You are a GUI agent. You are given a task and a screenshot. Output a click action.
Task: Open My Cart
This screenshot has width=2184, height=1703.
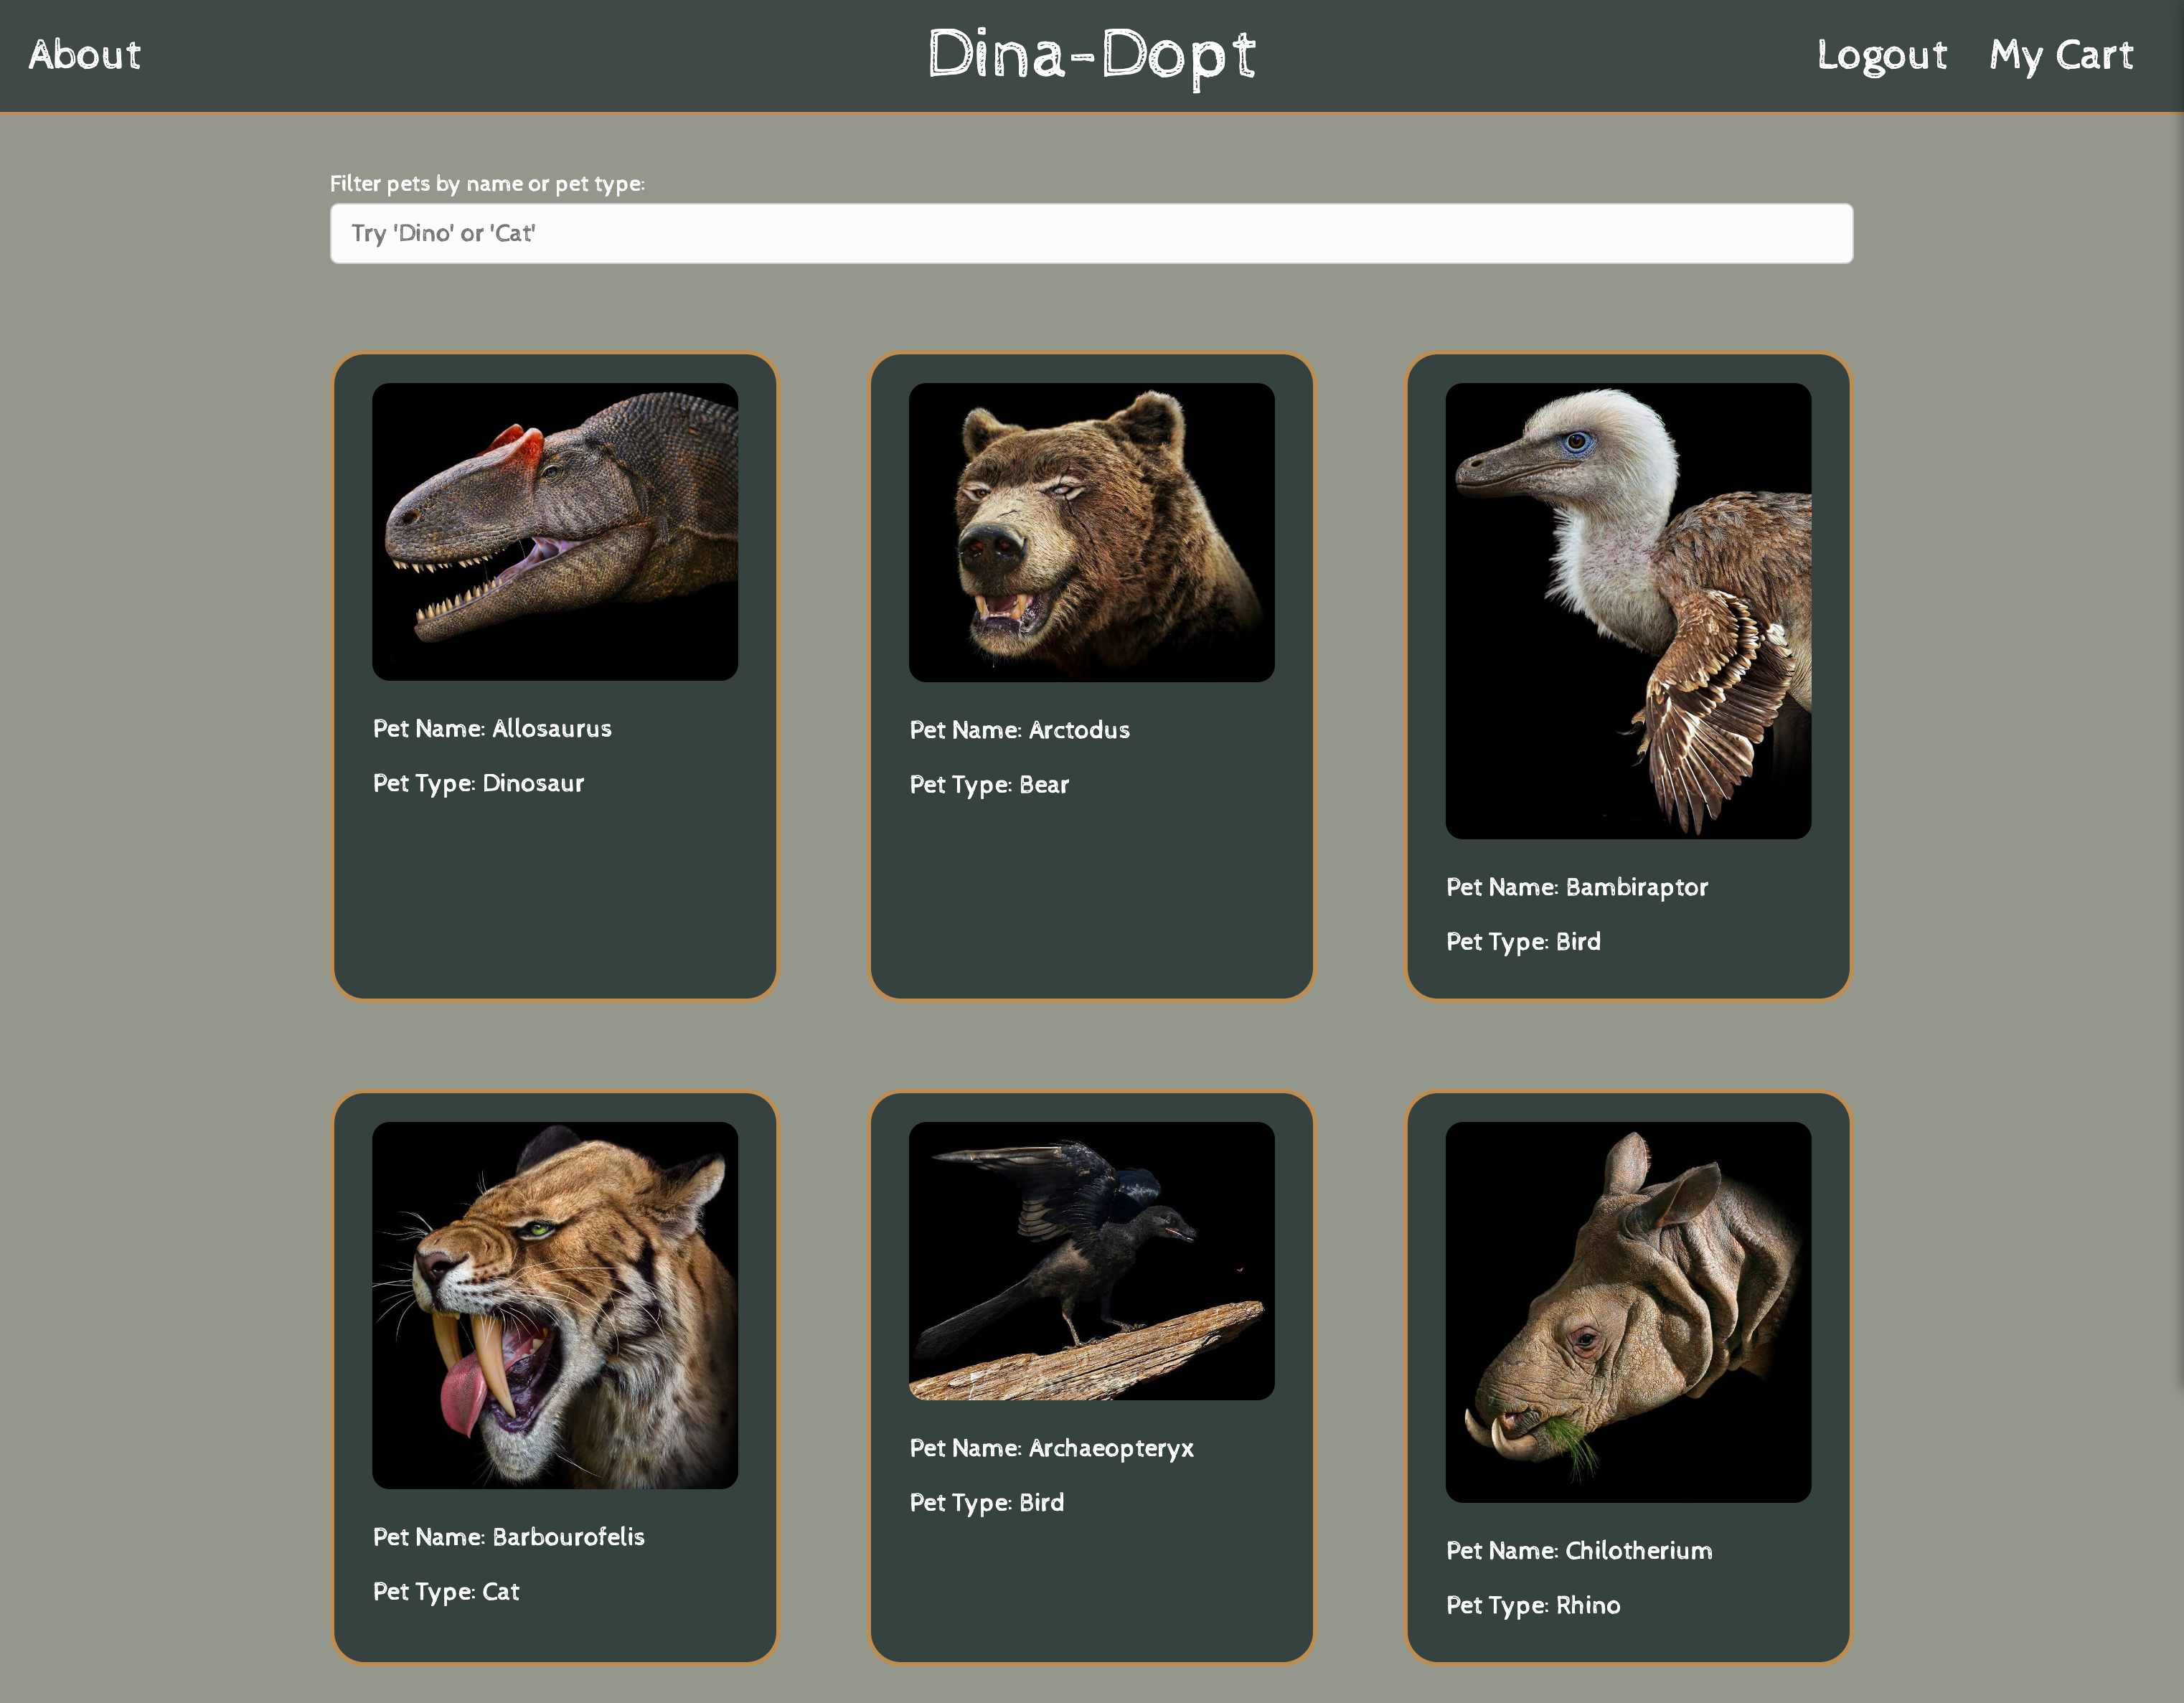pos(2061,55)
